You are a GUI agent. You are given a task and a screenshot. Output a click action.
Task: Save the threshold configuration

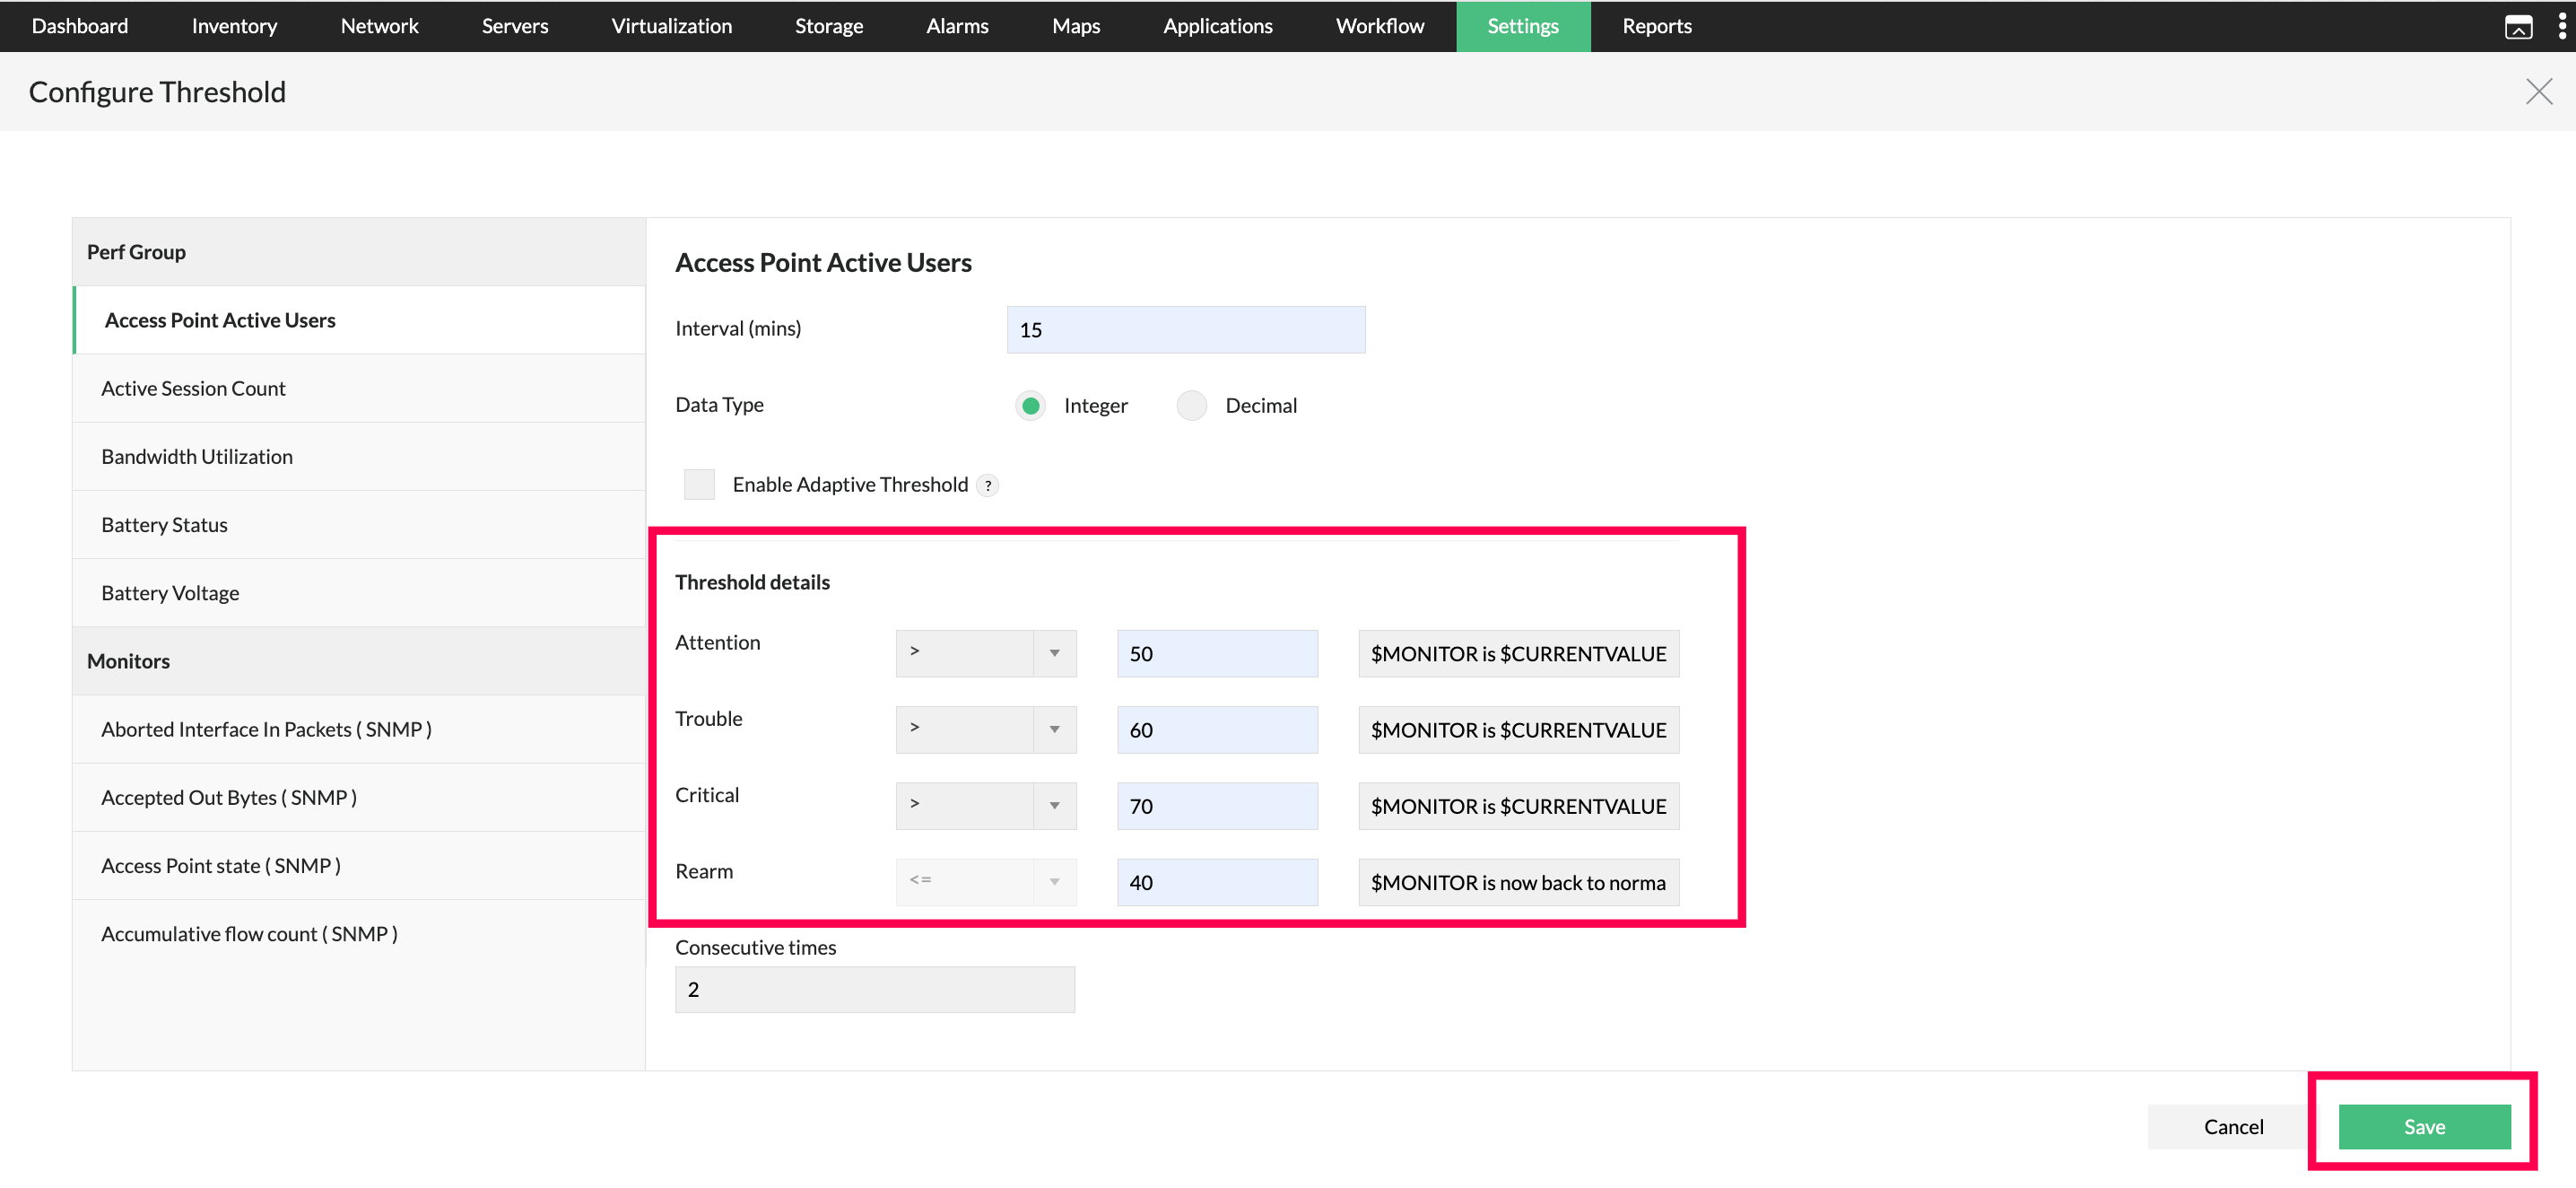tap(2424, 1126)
